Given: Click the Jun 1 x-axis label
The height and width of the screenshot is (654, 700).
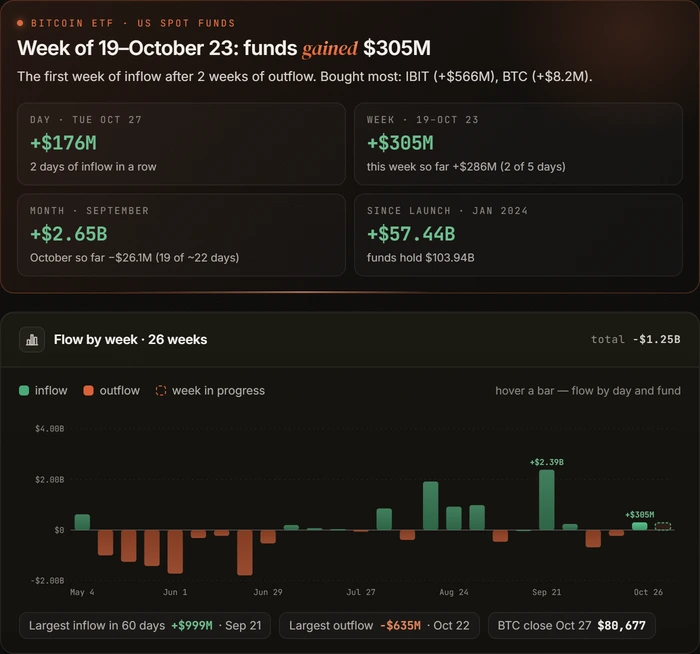Looking at the screenshot, I should click(175, 592).
